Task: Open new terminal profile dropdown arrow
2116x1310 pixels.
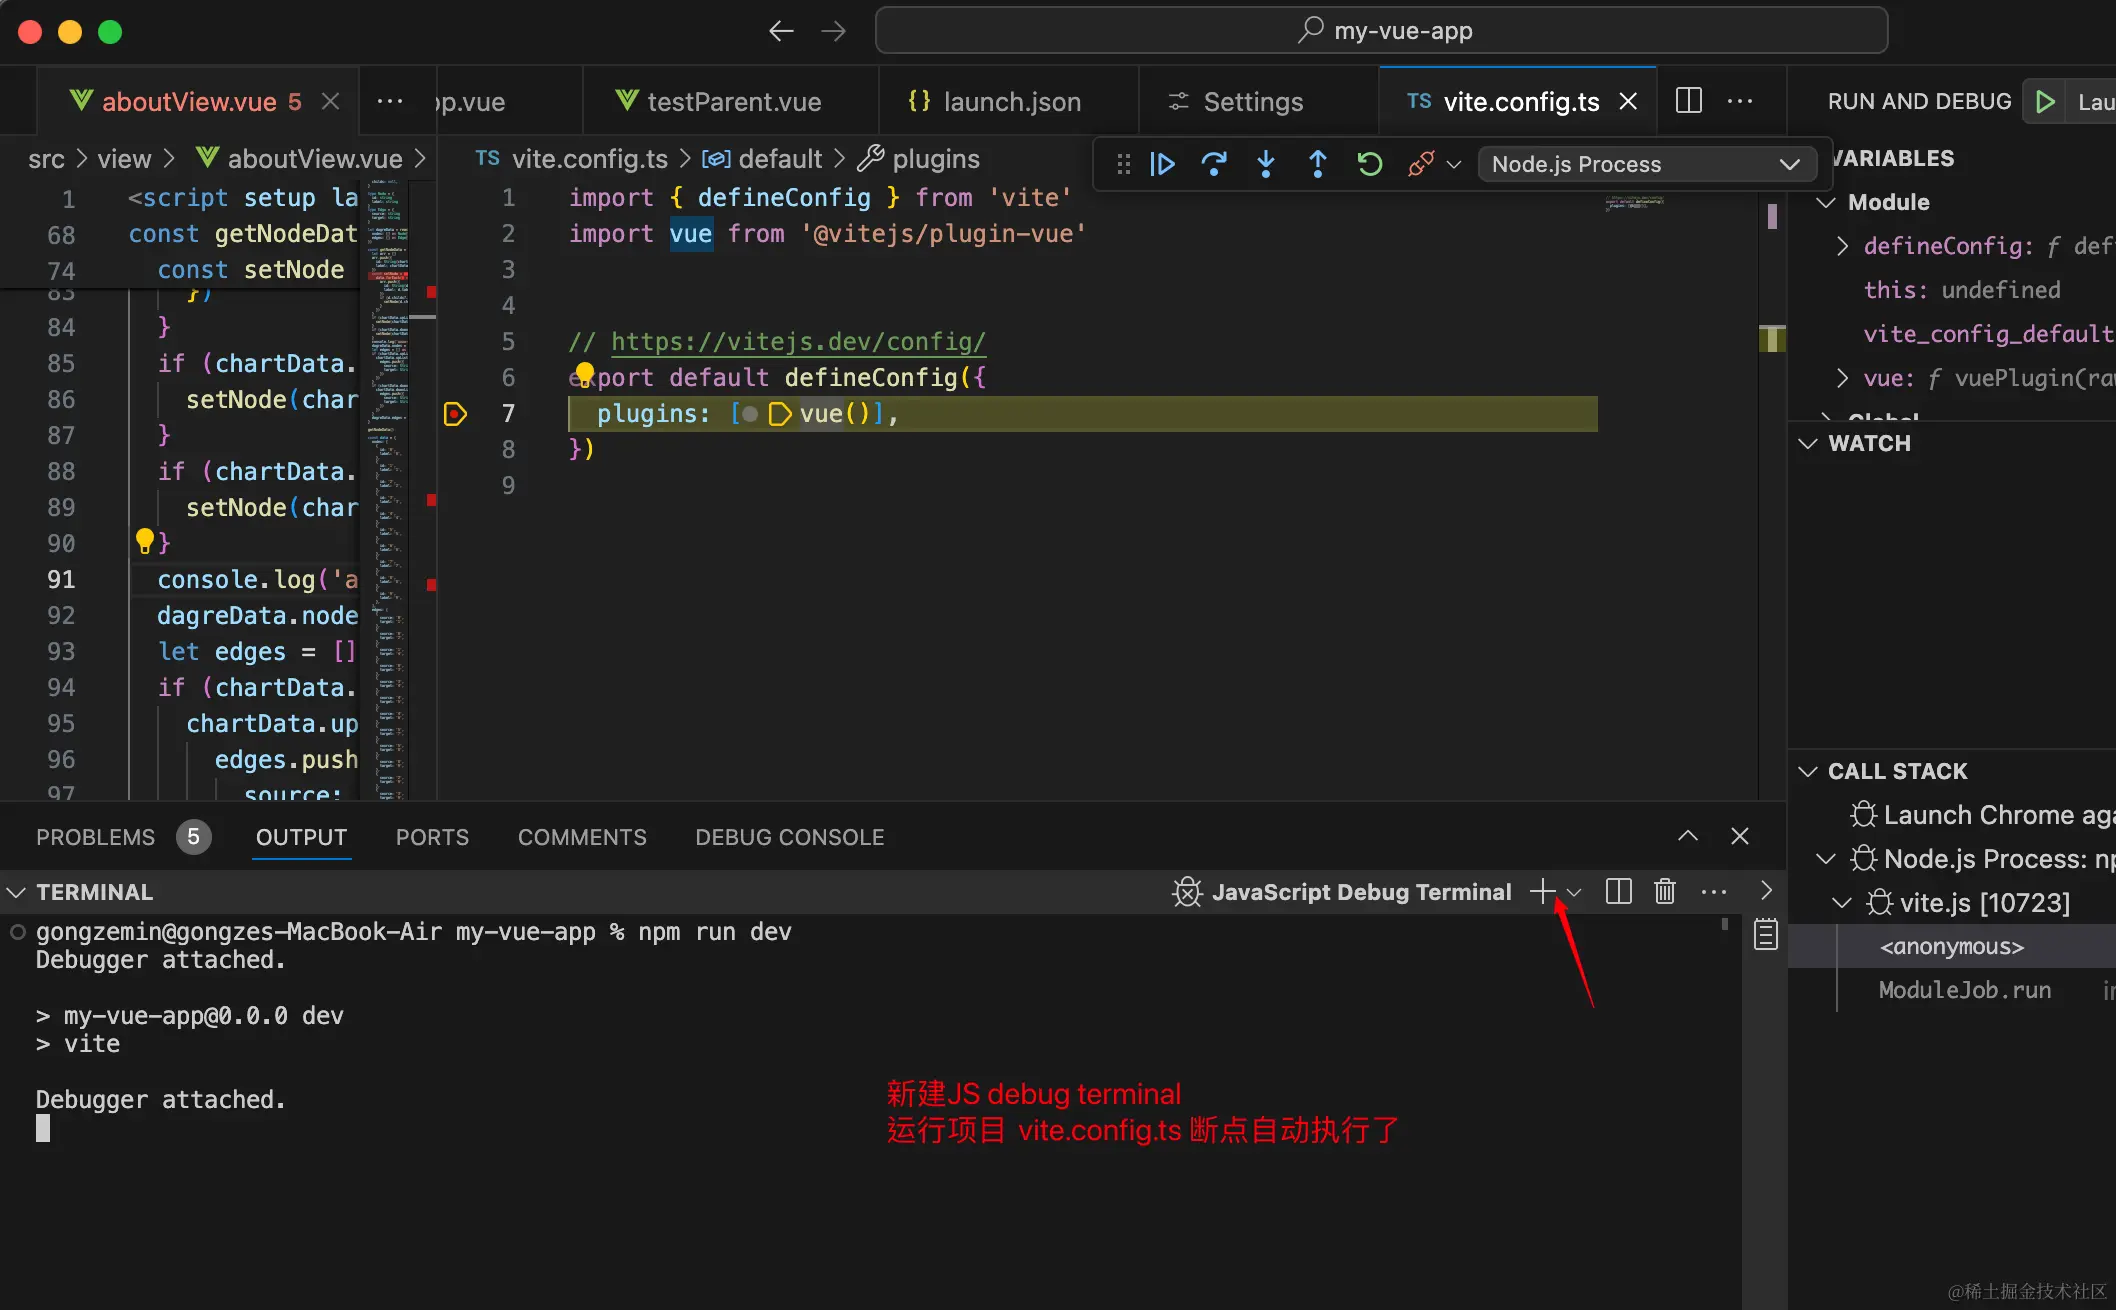Action: tap(1575, 892)
